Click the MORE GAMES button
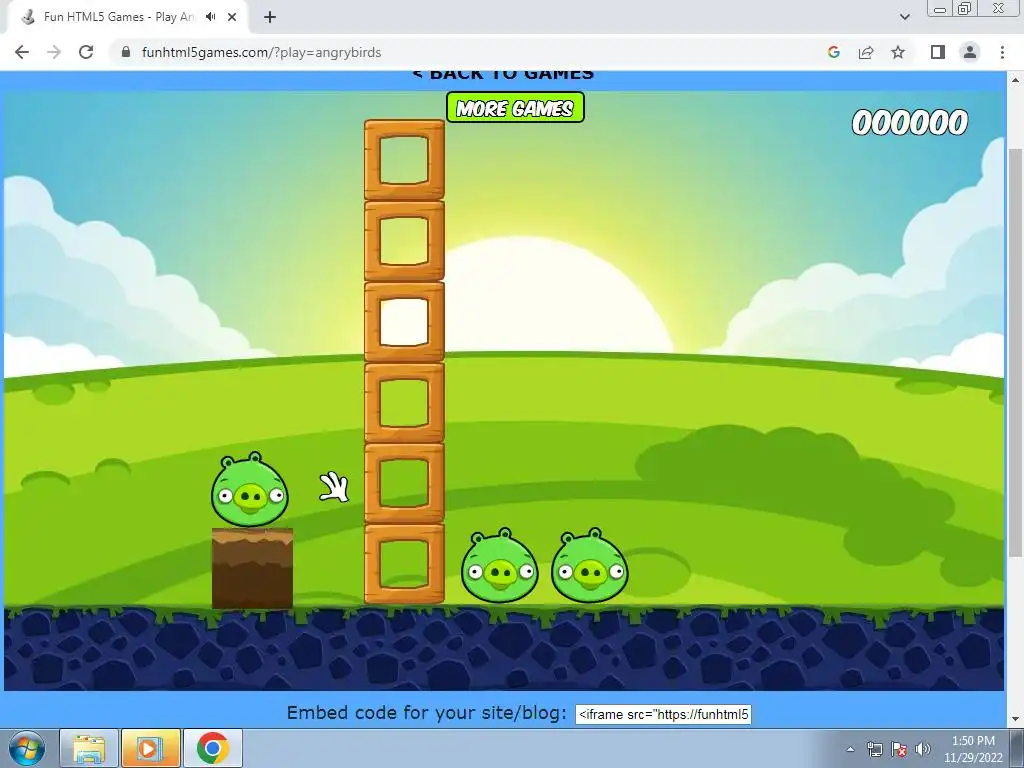Viewport: 1024px width, 768px height. 515,108
